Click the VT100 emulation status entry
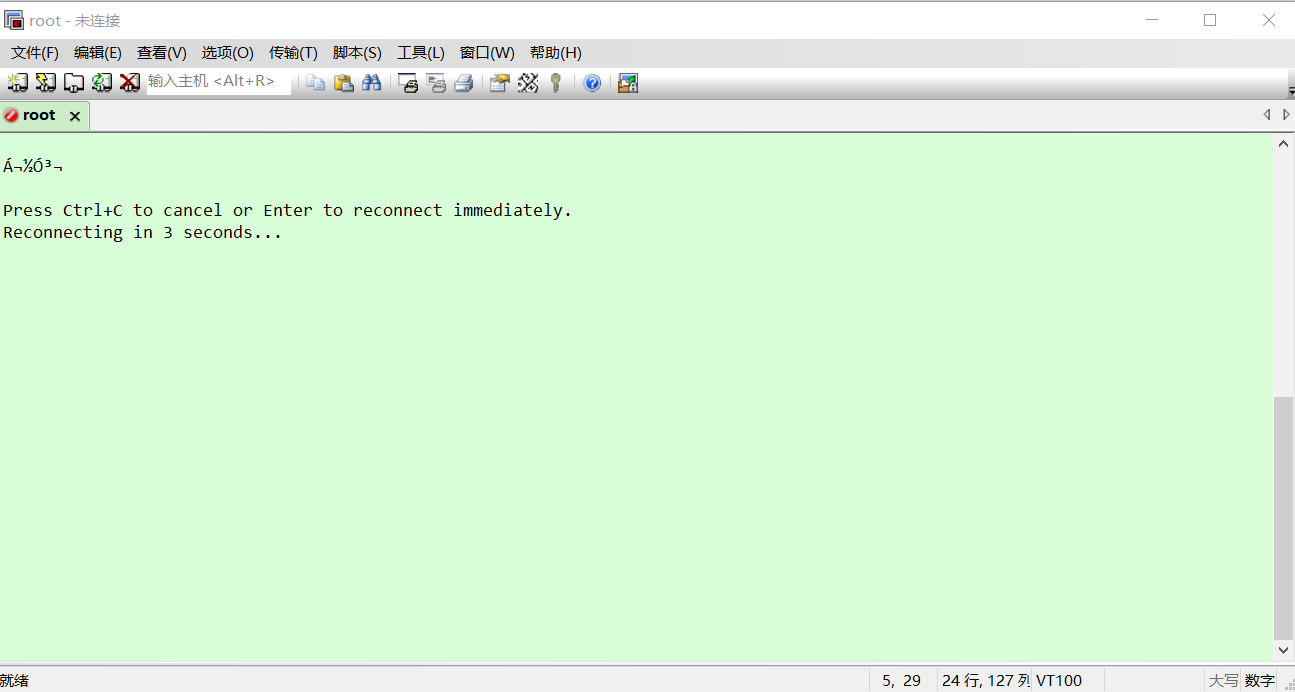1295x692 pixels. (1059, 681)
